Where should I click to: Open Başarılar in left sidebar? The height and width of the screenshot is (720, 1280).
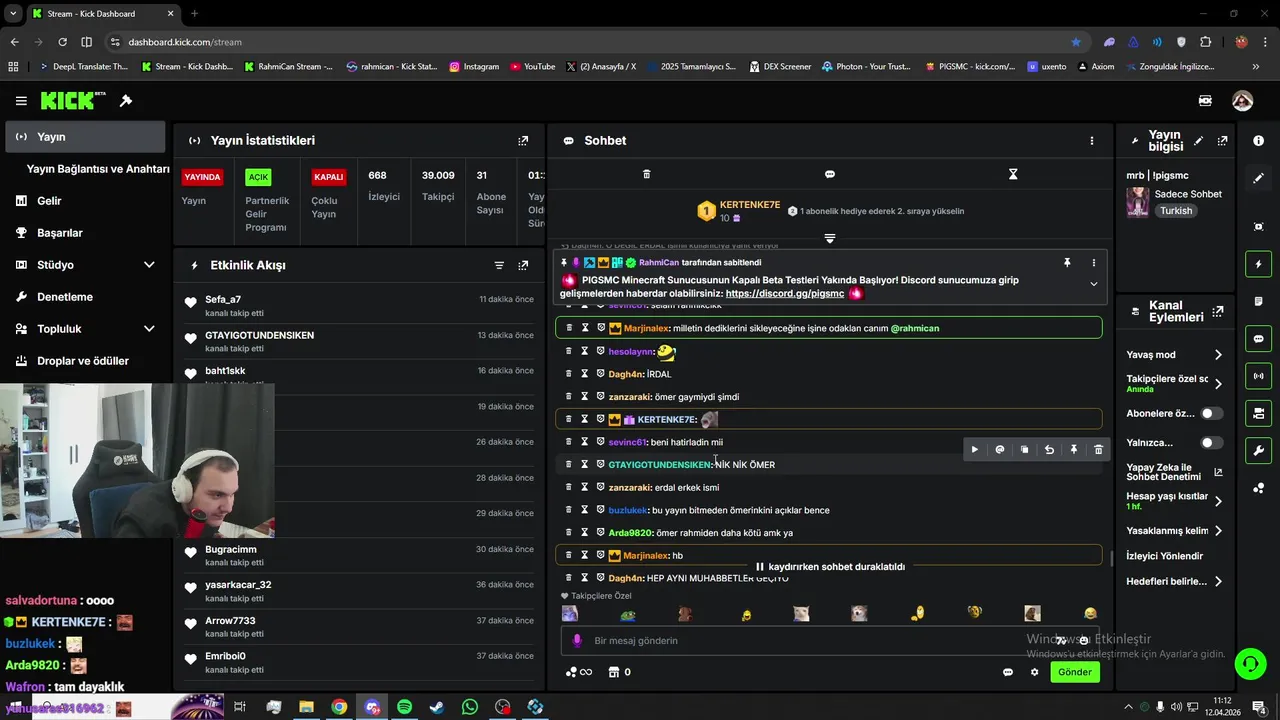(85, 233)
